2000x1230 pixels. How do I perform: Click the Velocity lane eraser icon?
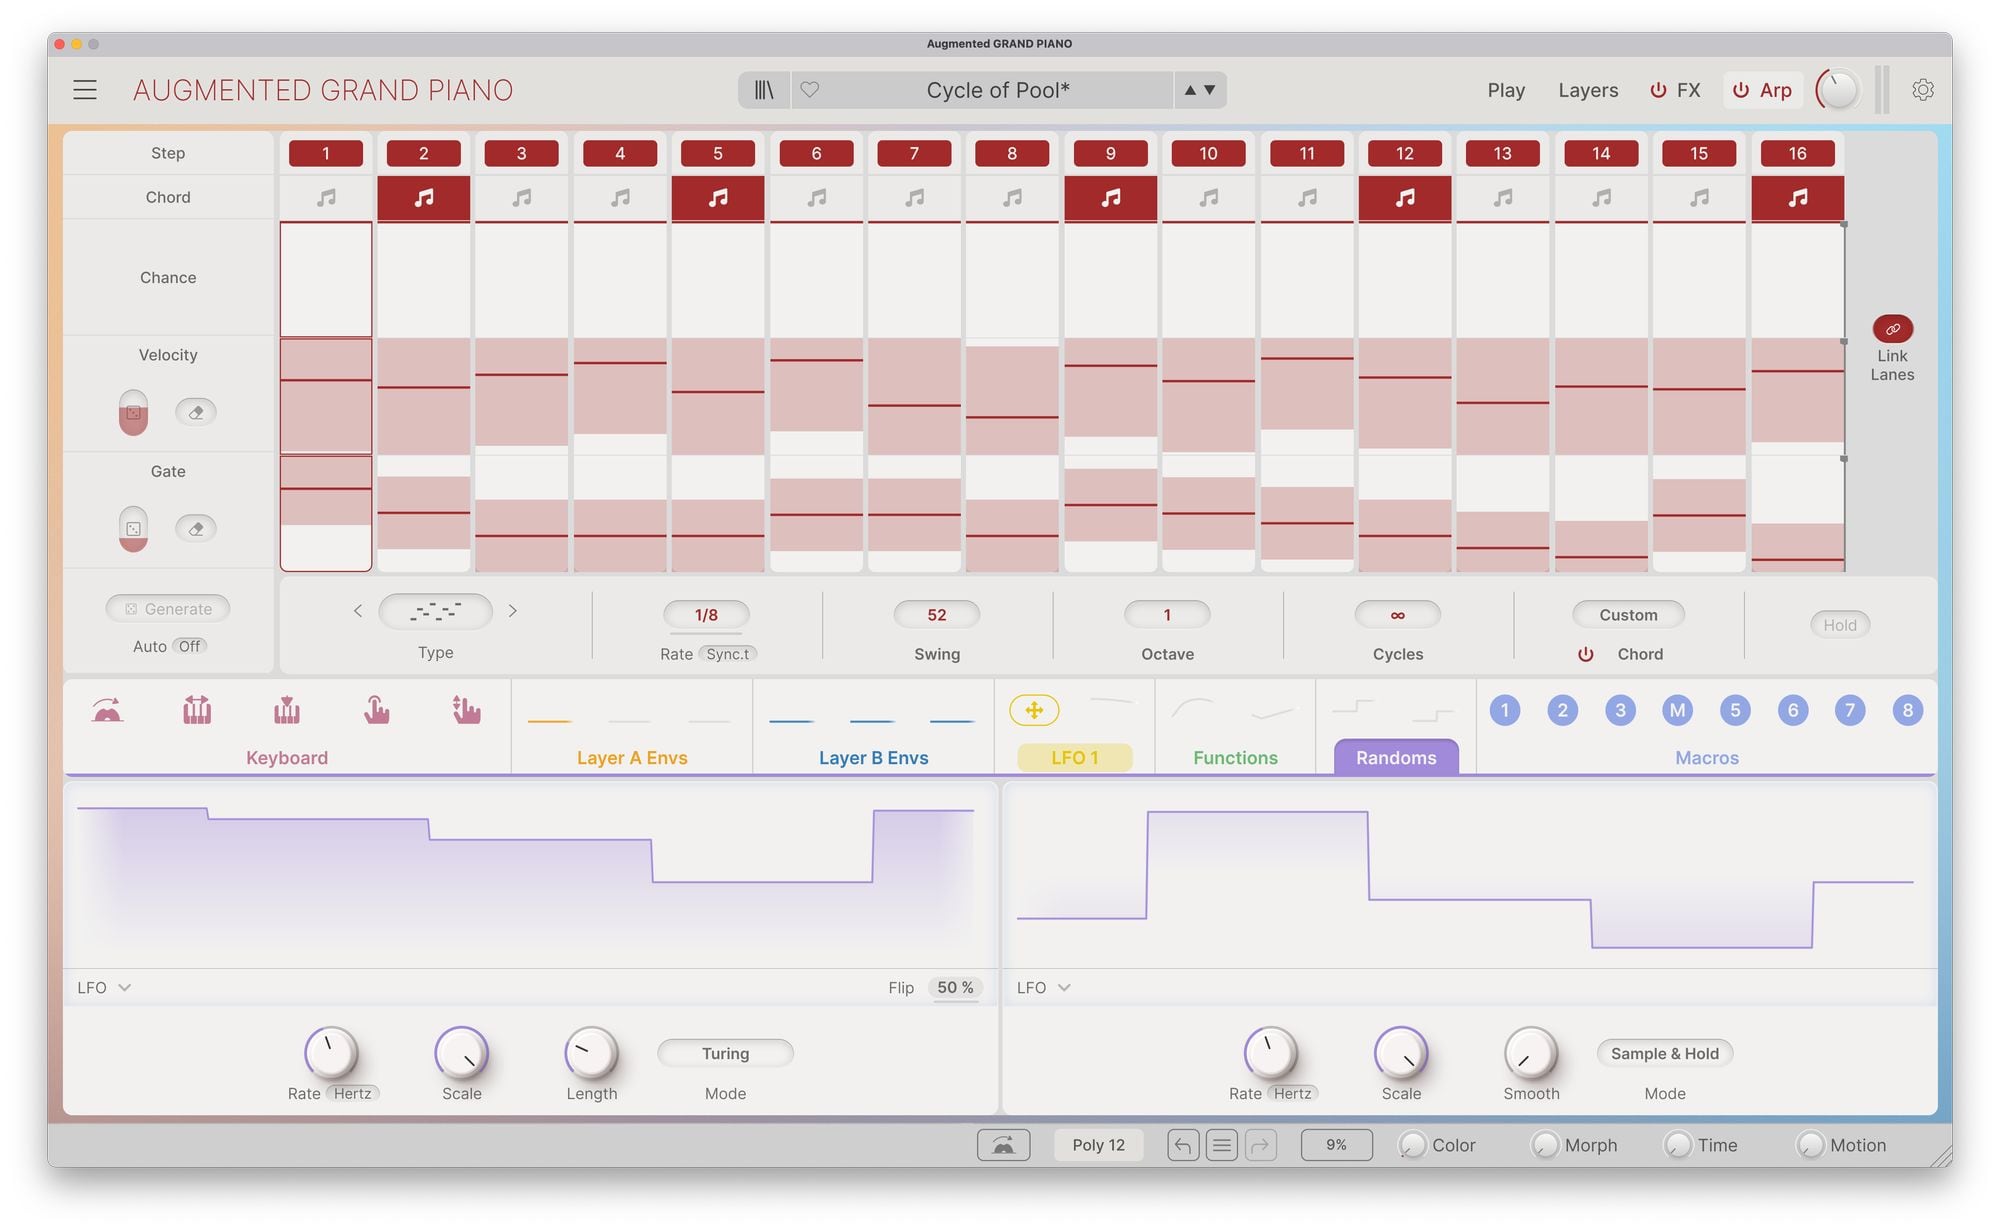coord(196,412)
